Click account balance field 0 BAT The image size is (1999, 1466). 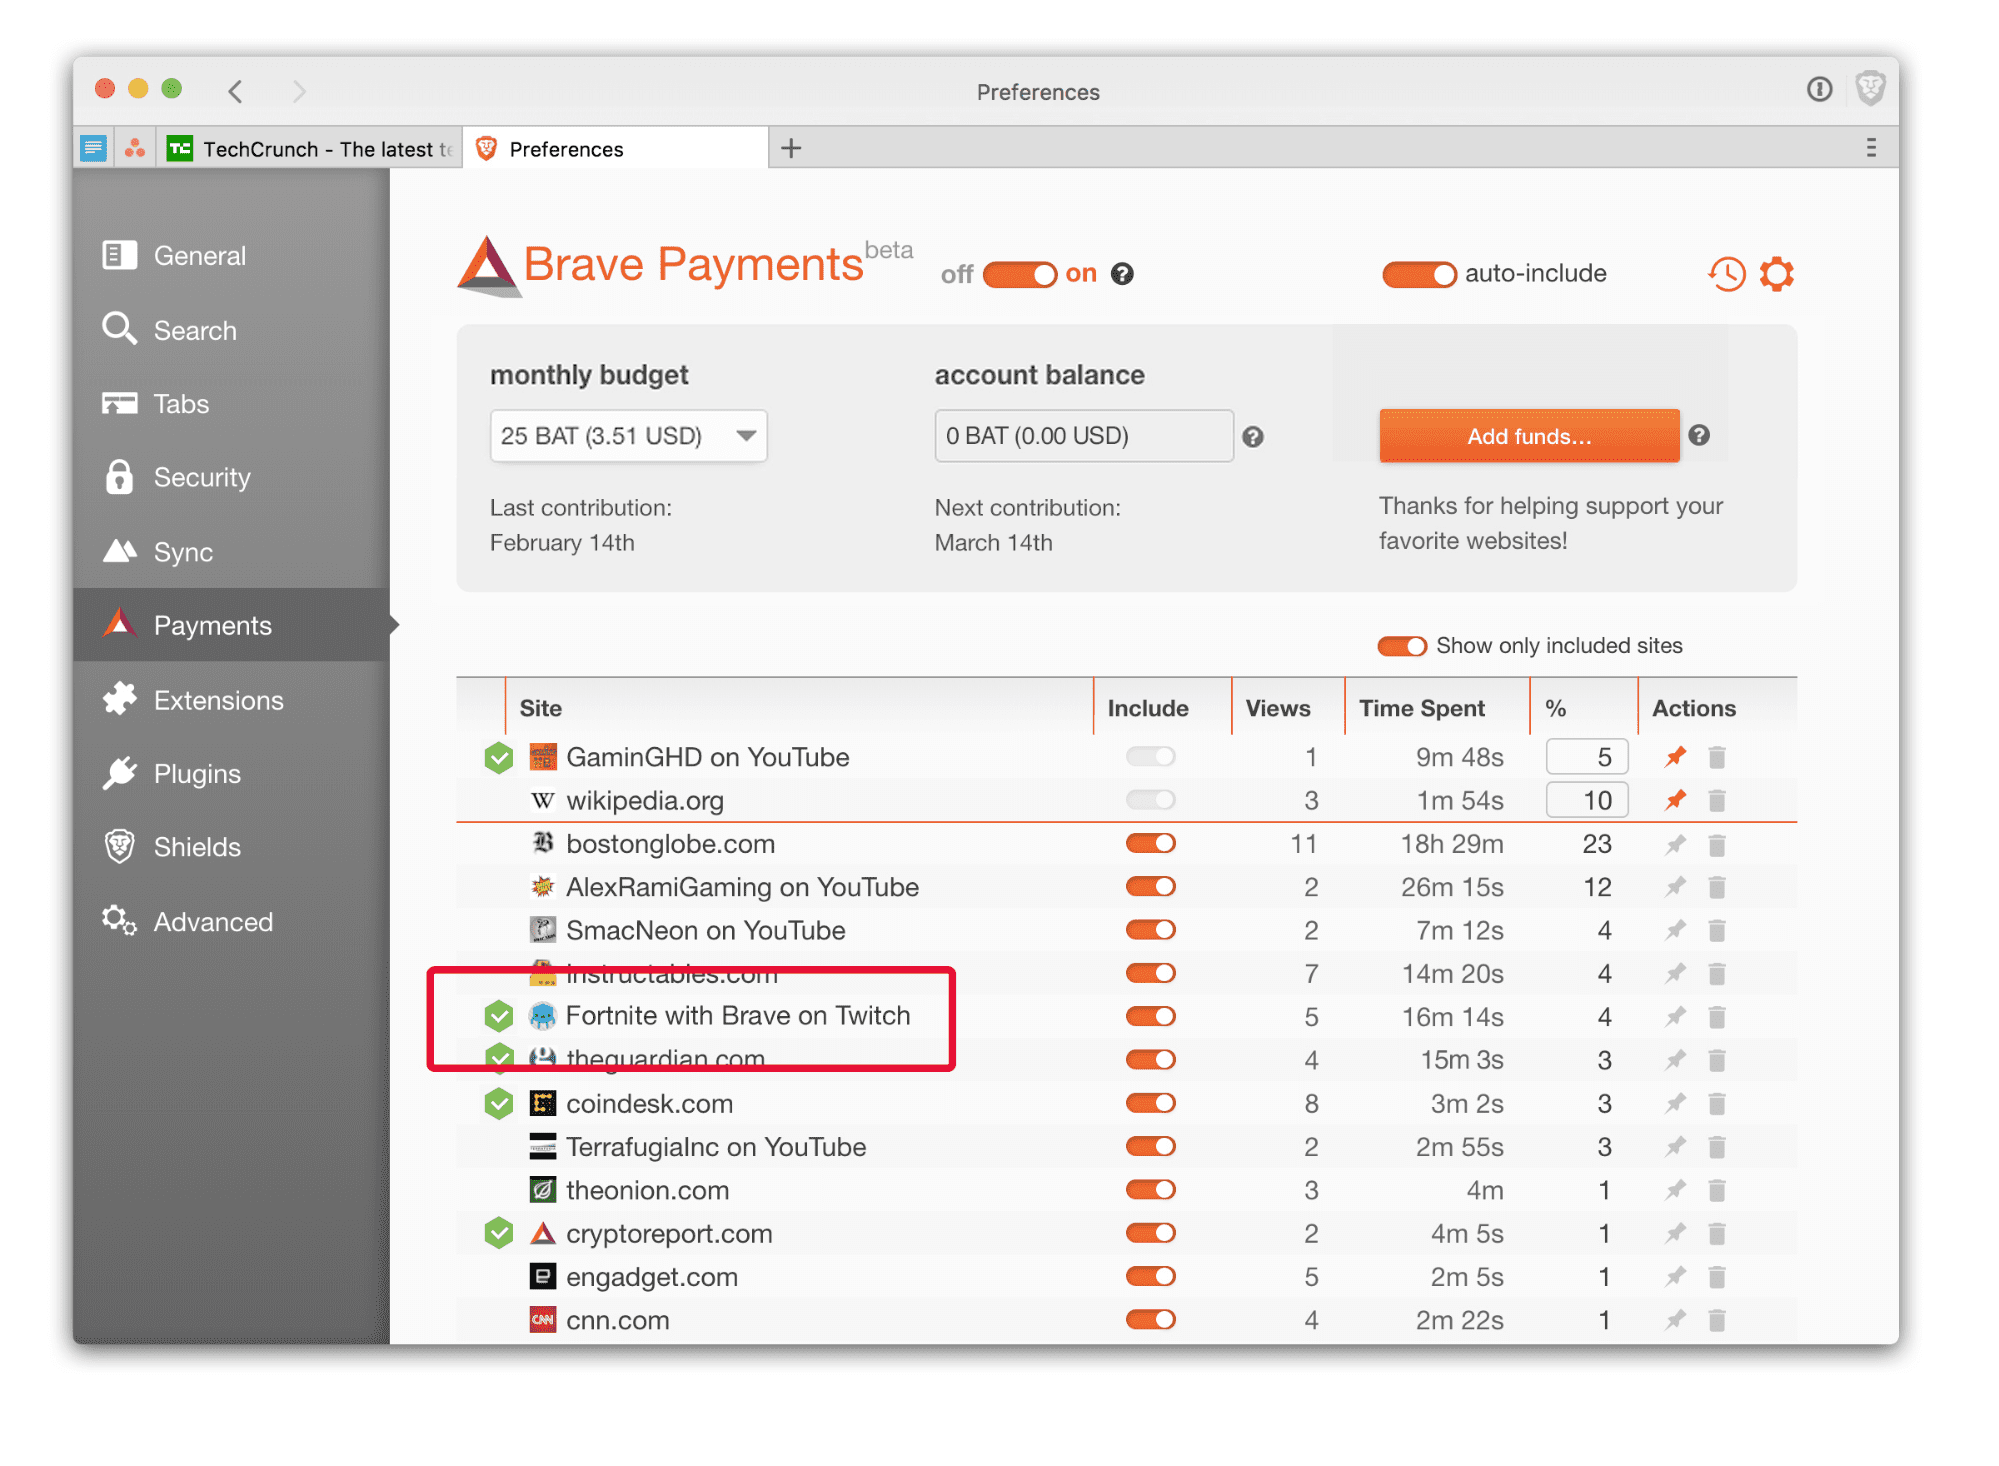tap(1083, 436)
